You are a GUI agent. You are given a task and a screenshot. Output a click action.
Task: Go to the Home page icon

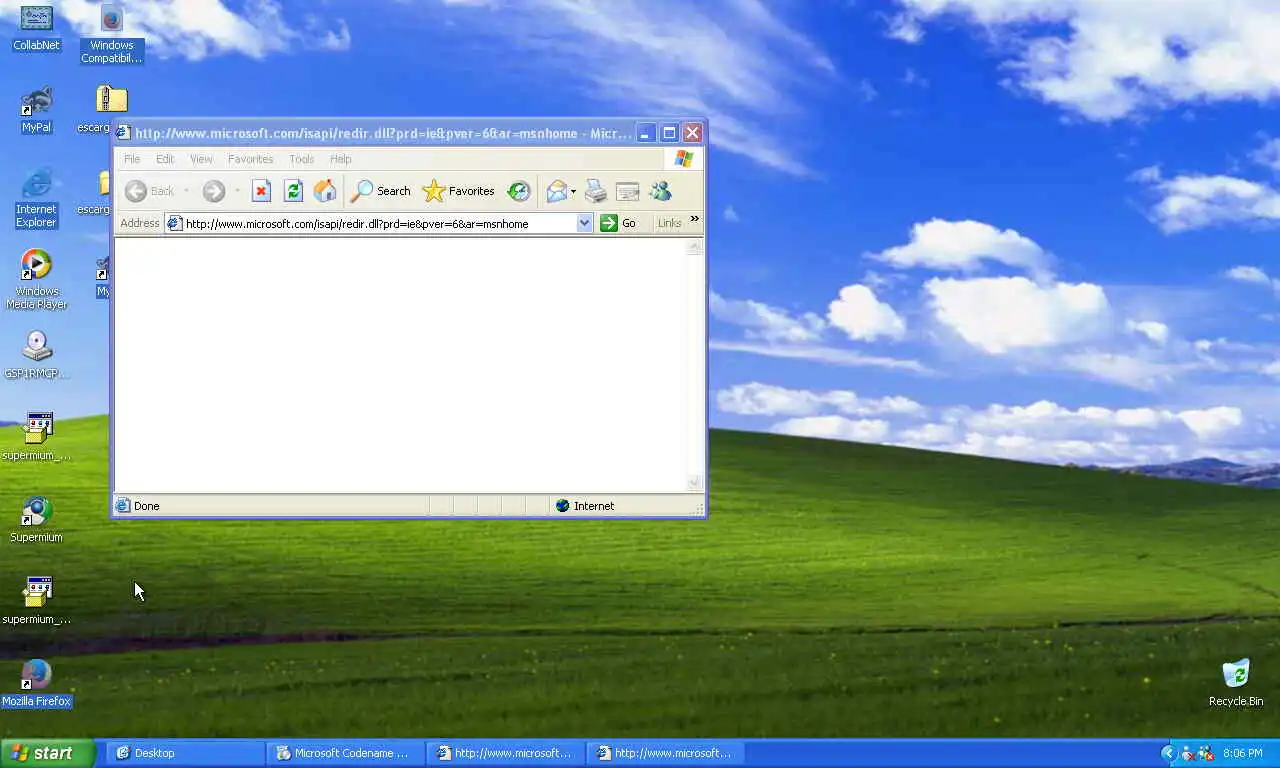pos(325,191)
